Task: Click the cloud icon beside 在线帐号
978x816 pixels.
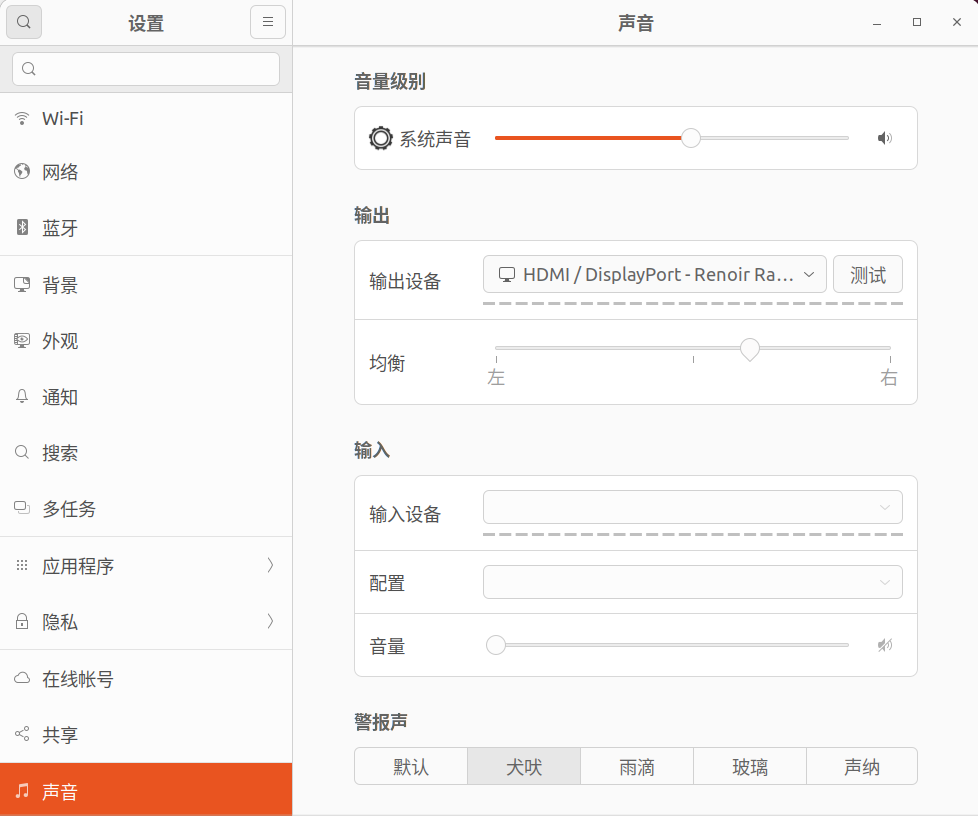Action: tap(22, 678)
